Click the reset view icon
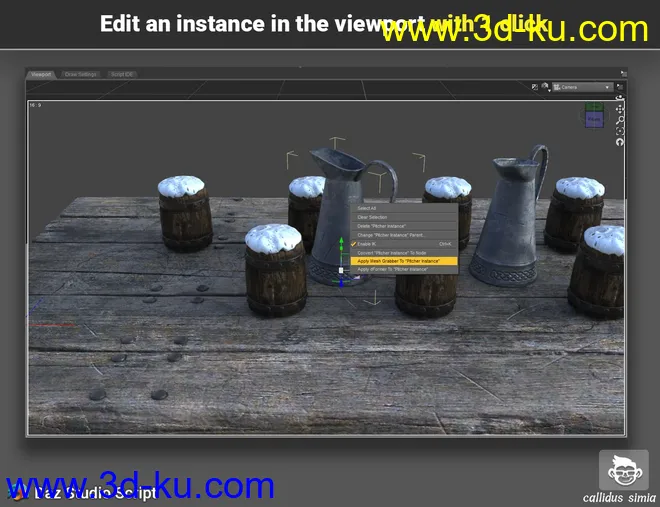Screen dimensions: 660x507 click(x=620, y=142)
